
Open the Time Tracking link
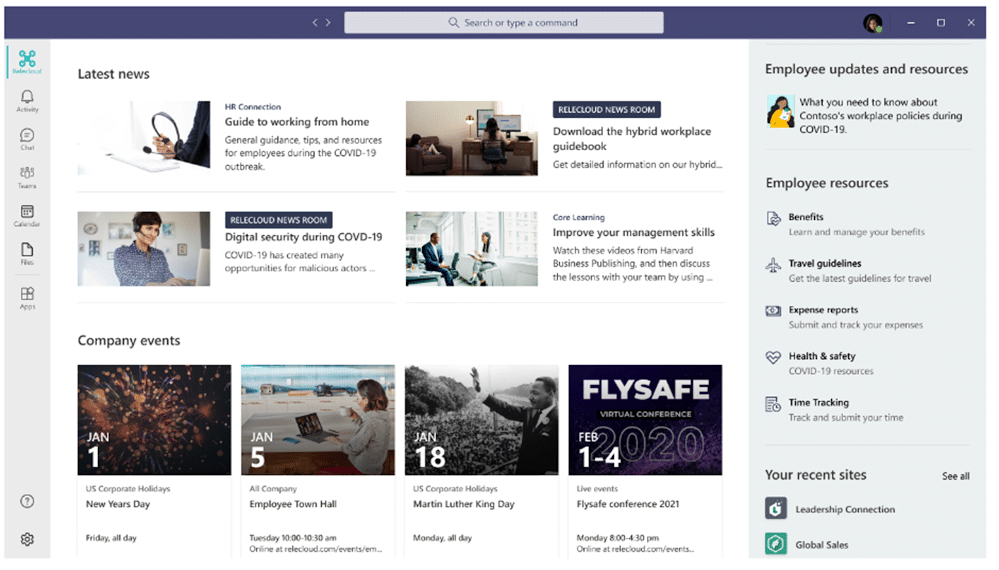point(818,403)
